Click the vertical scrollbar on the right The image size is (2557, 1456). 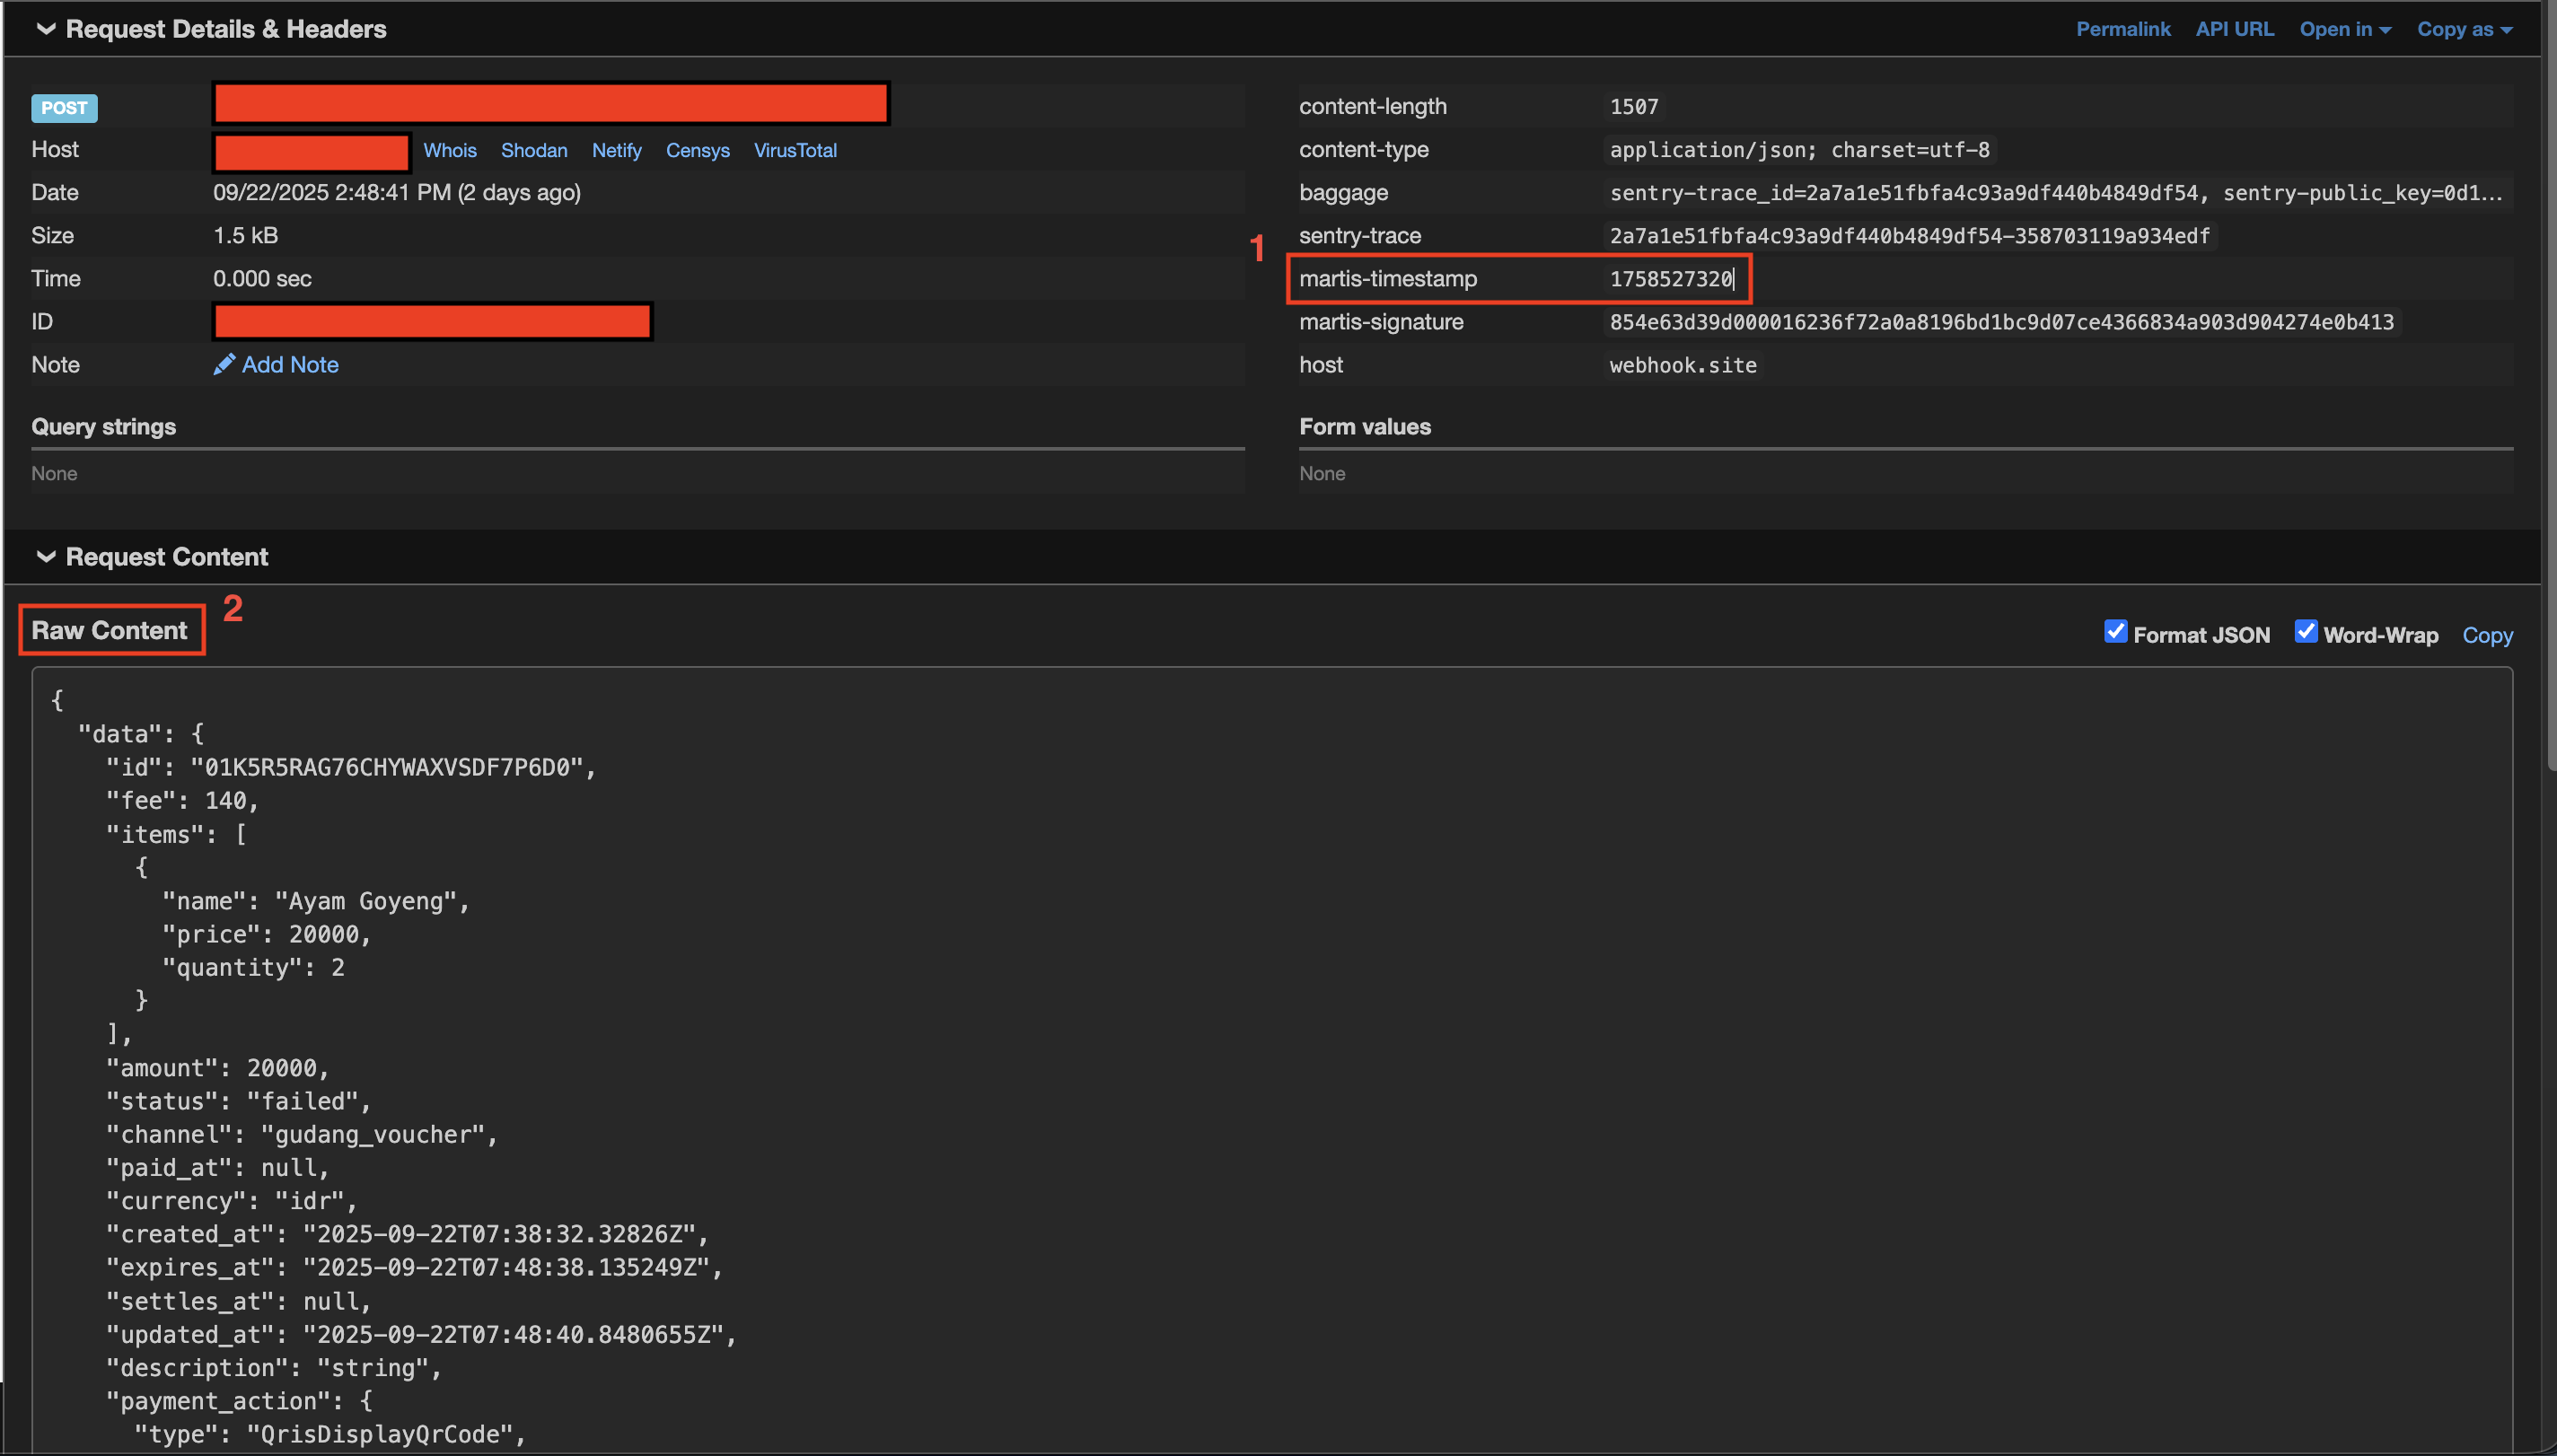point(2550,400)
